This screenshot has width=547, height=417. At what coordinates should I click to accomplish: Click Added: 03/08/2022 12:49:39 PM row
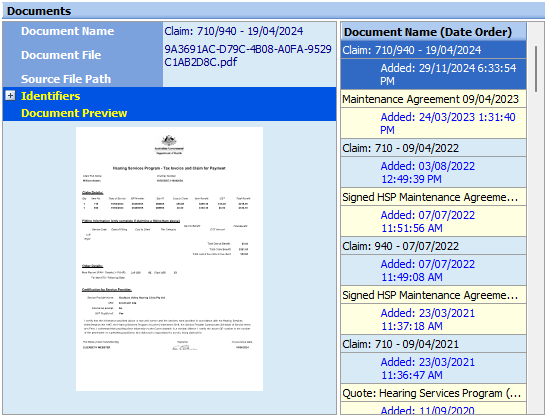pyautogui.click(x=434, y=172)
